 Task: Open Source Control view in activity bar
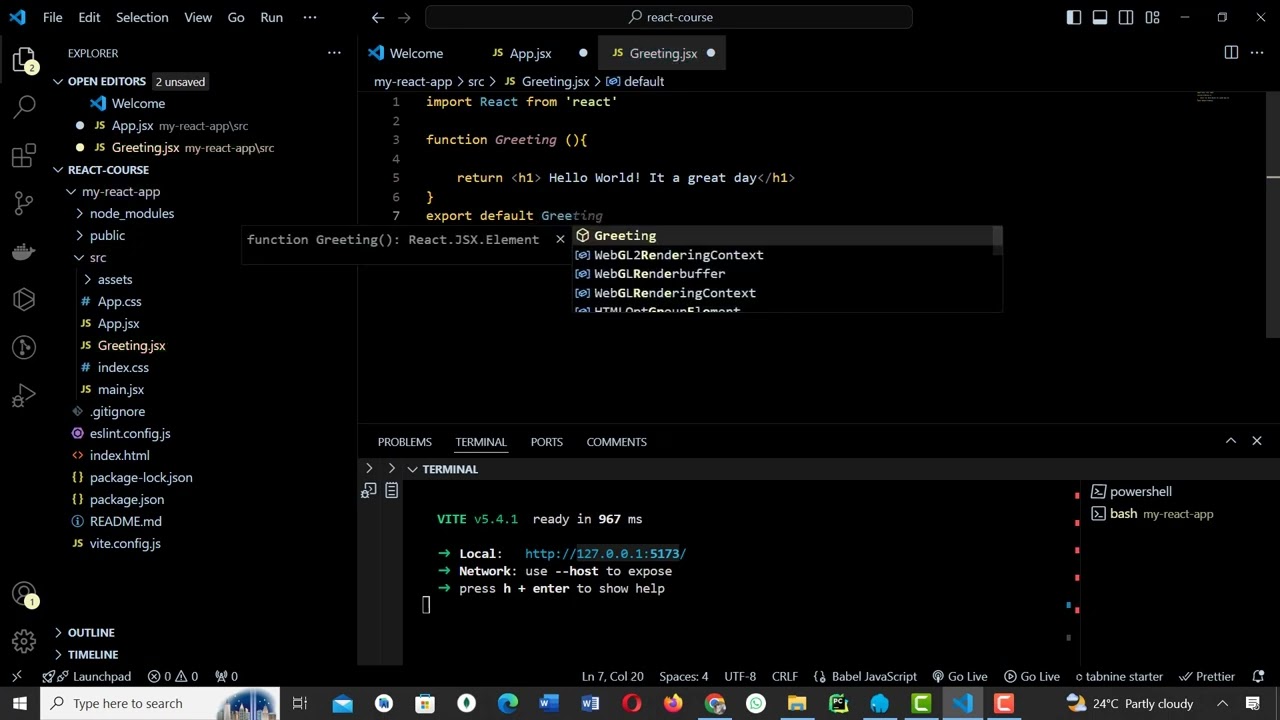click(24, 203)
